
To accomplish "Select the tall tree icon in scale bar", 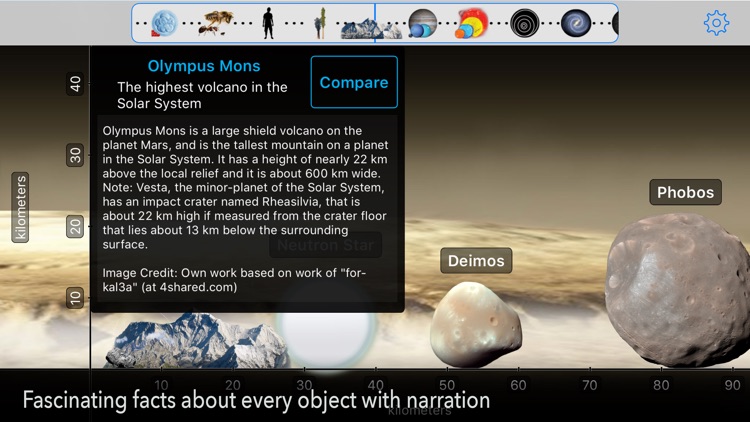I will [x=320, y=23].
